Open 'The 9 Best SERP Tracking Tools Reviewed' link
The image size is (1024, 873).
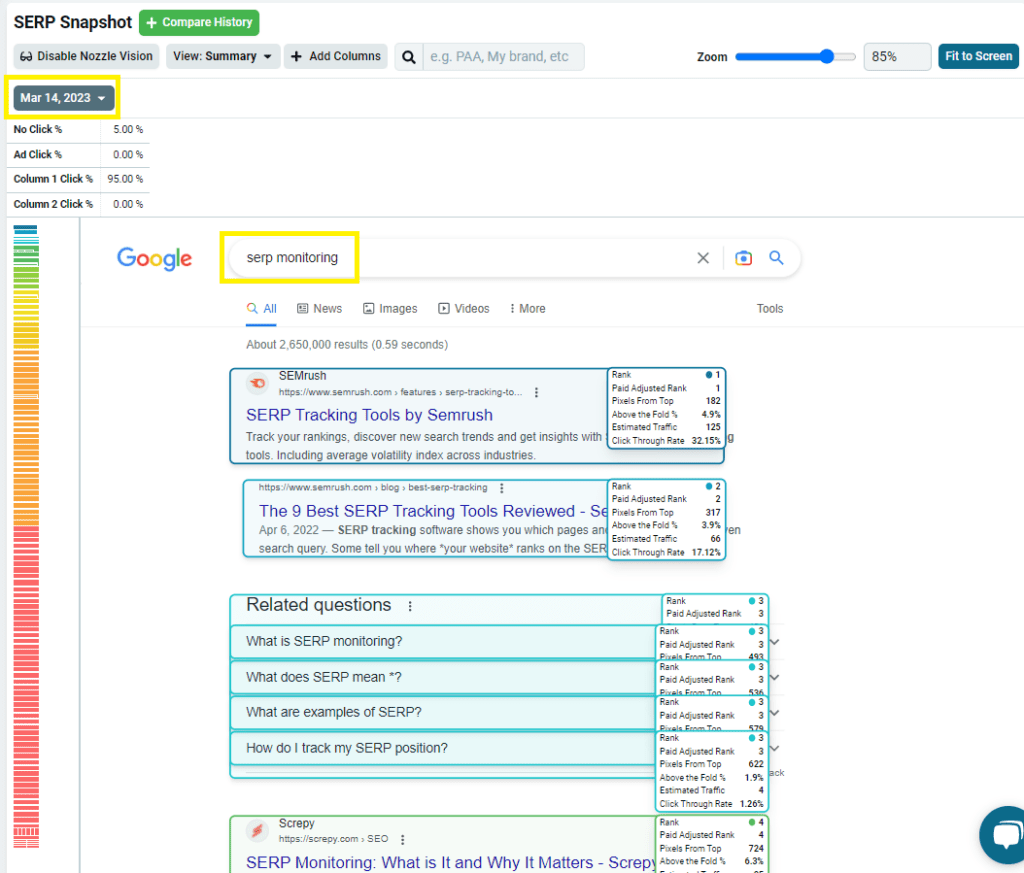click(432, 511)
